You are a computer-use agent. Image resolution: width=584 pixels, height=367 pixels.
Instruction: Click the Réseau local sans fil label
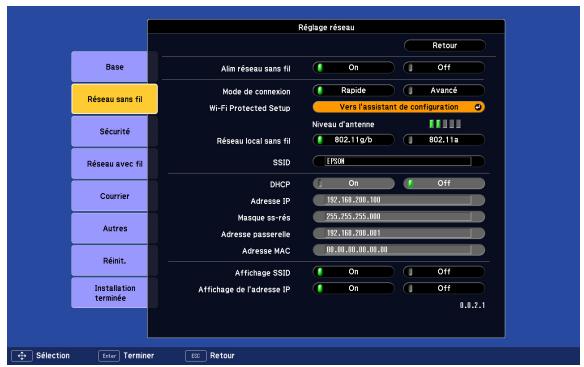[x=253, y=141]
